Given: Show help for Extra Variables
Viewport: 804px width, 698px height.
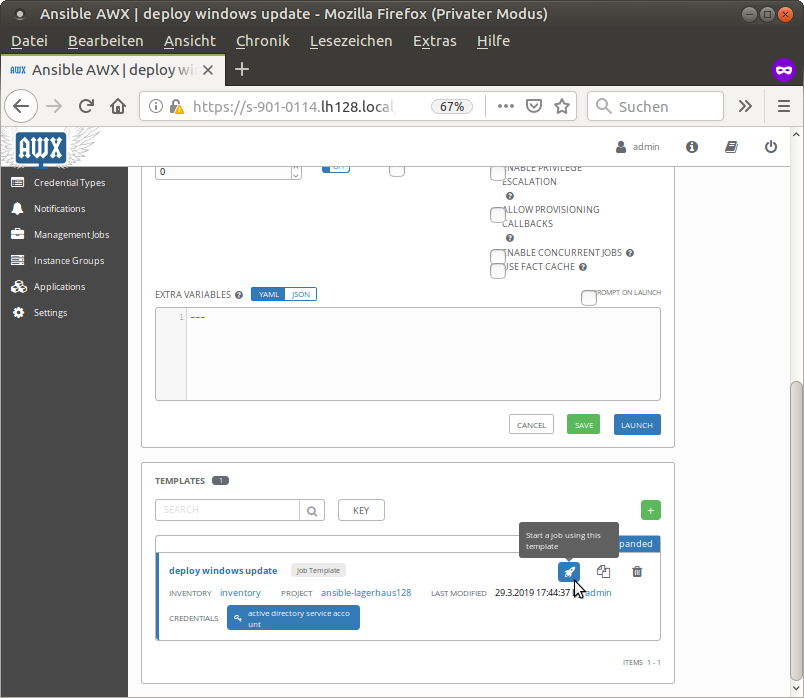Looking at the screenshot, I should pos(239,295).
